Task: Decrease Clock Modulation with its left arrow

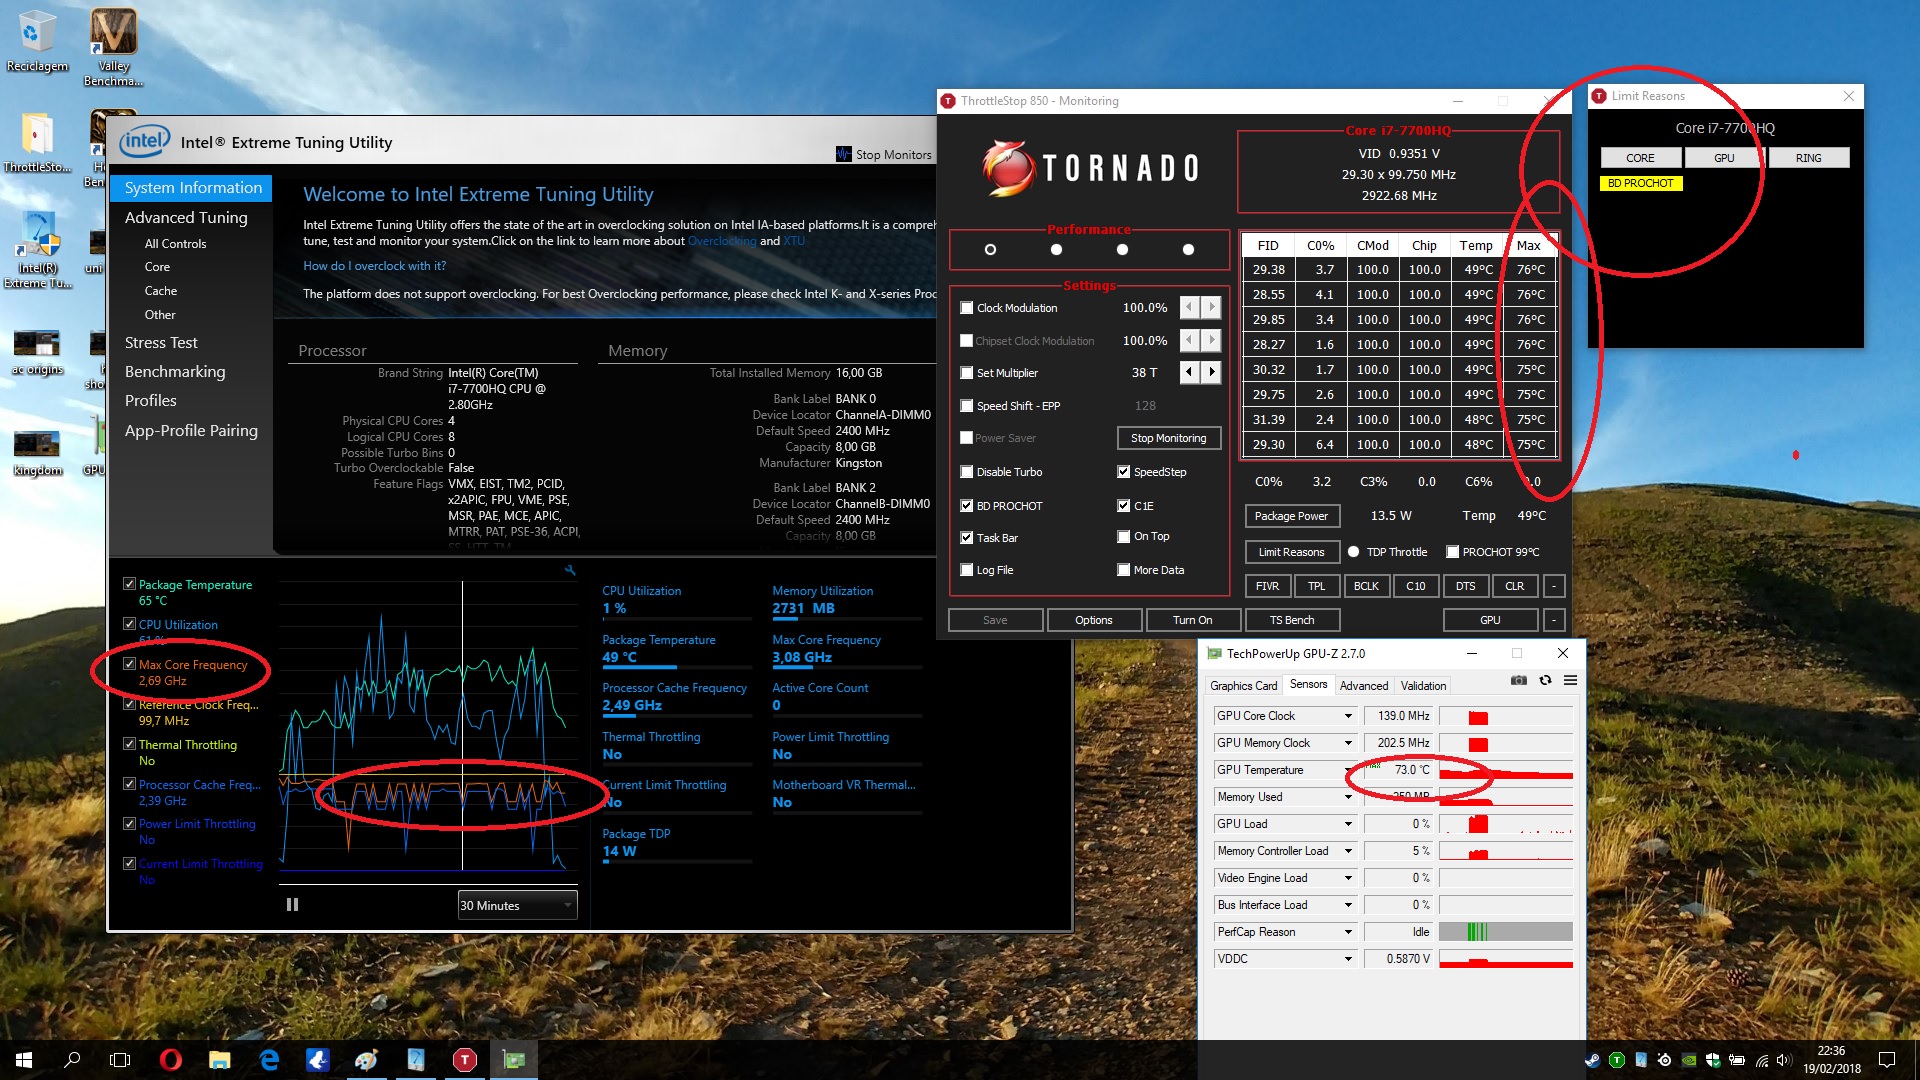Action: click(1189, 307)
